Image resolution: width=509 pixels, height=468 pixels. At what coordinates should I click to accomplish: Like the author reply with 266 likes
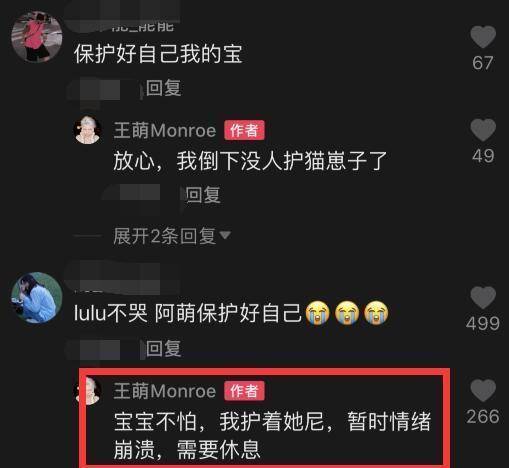483,390
